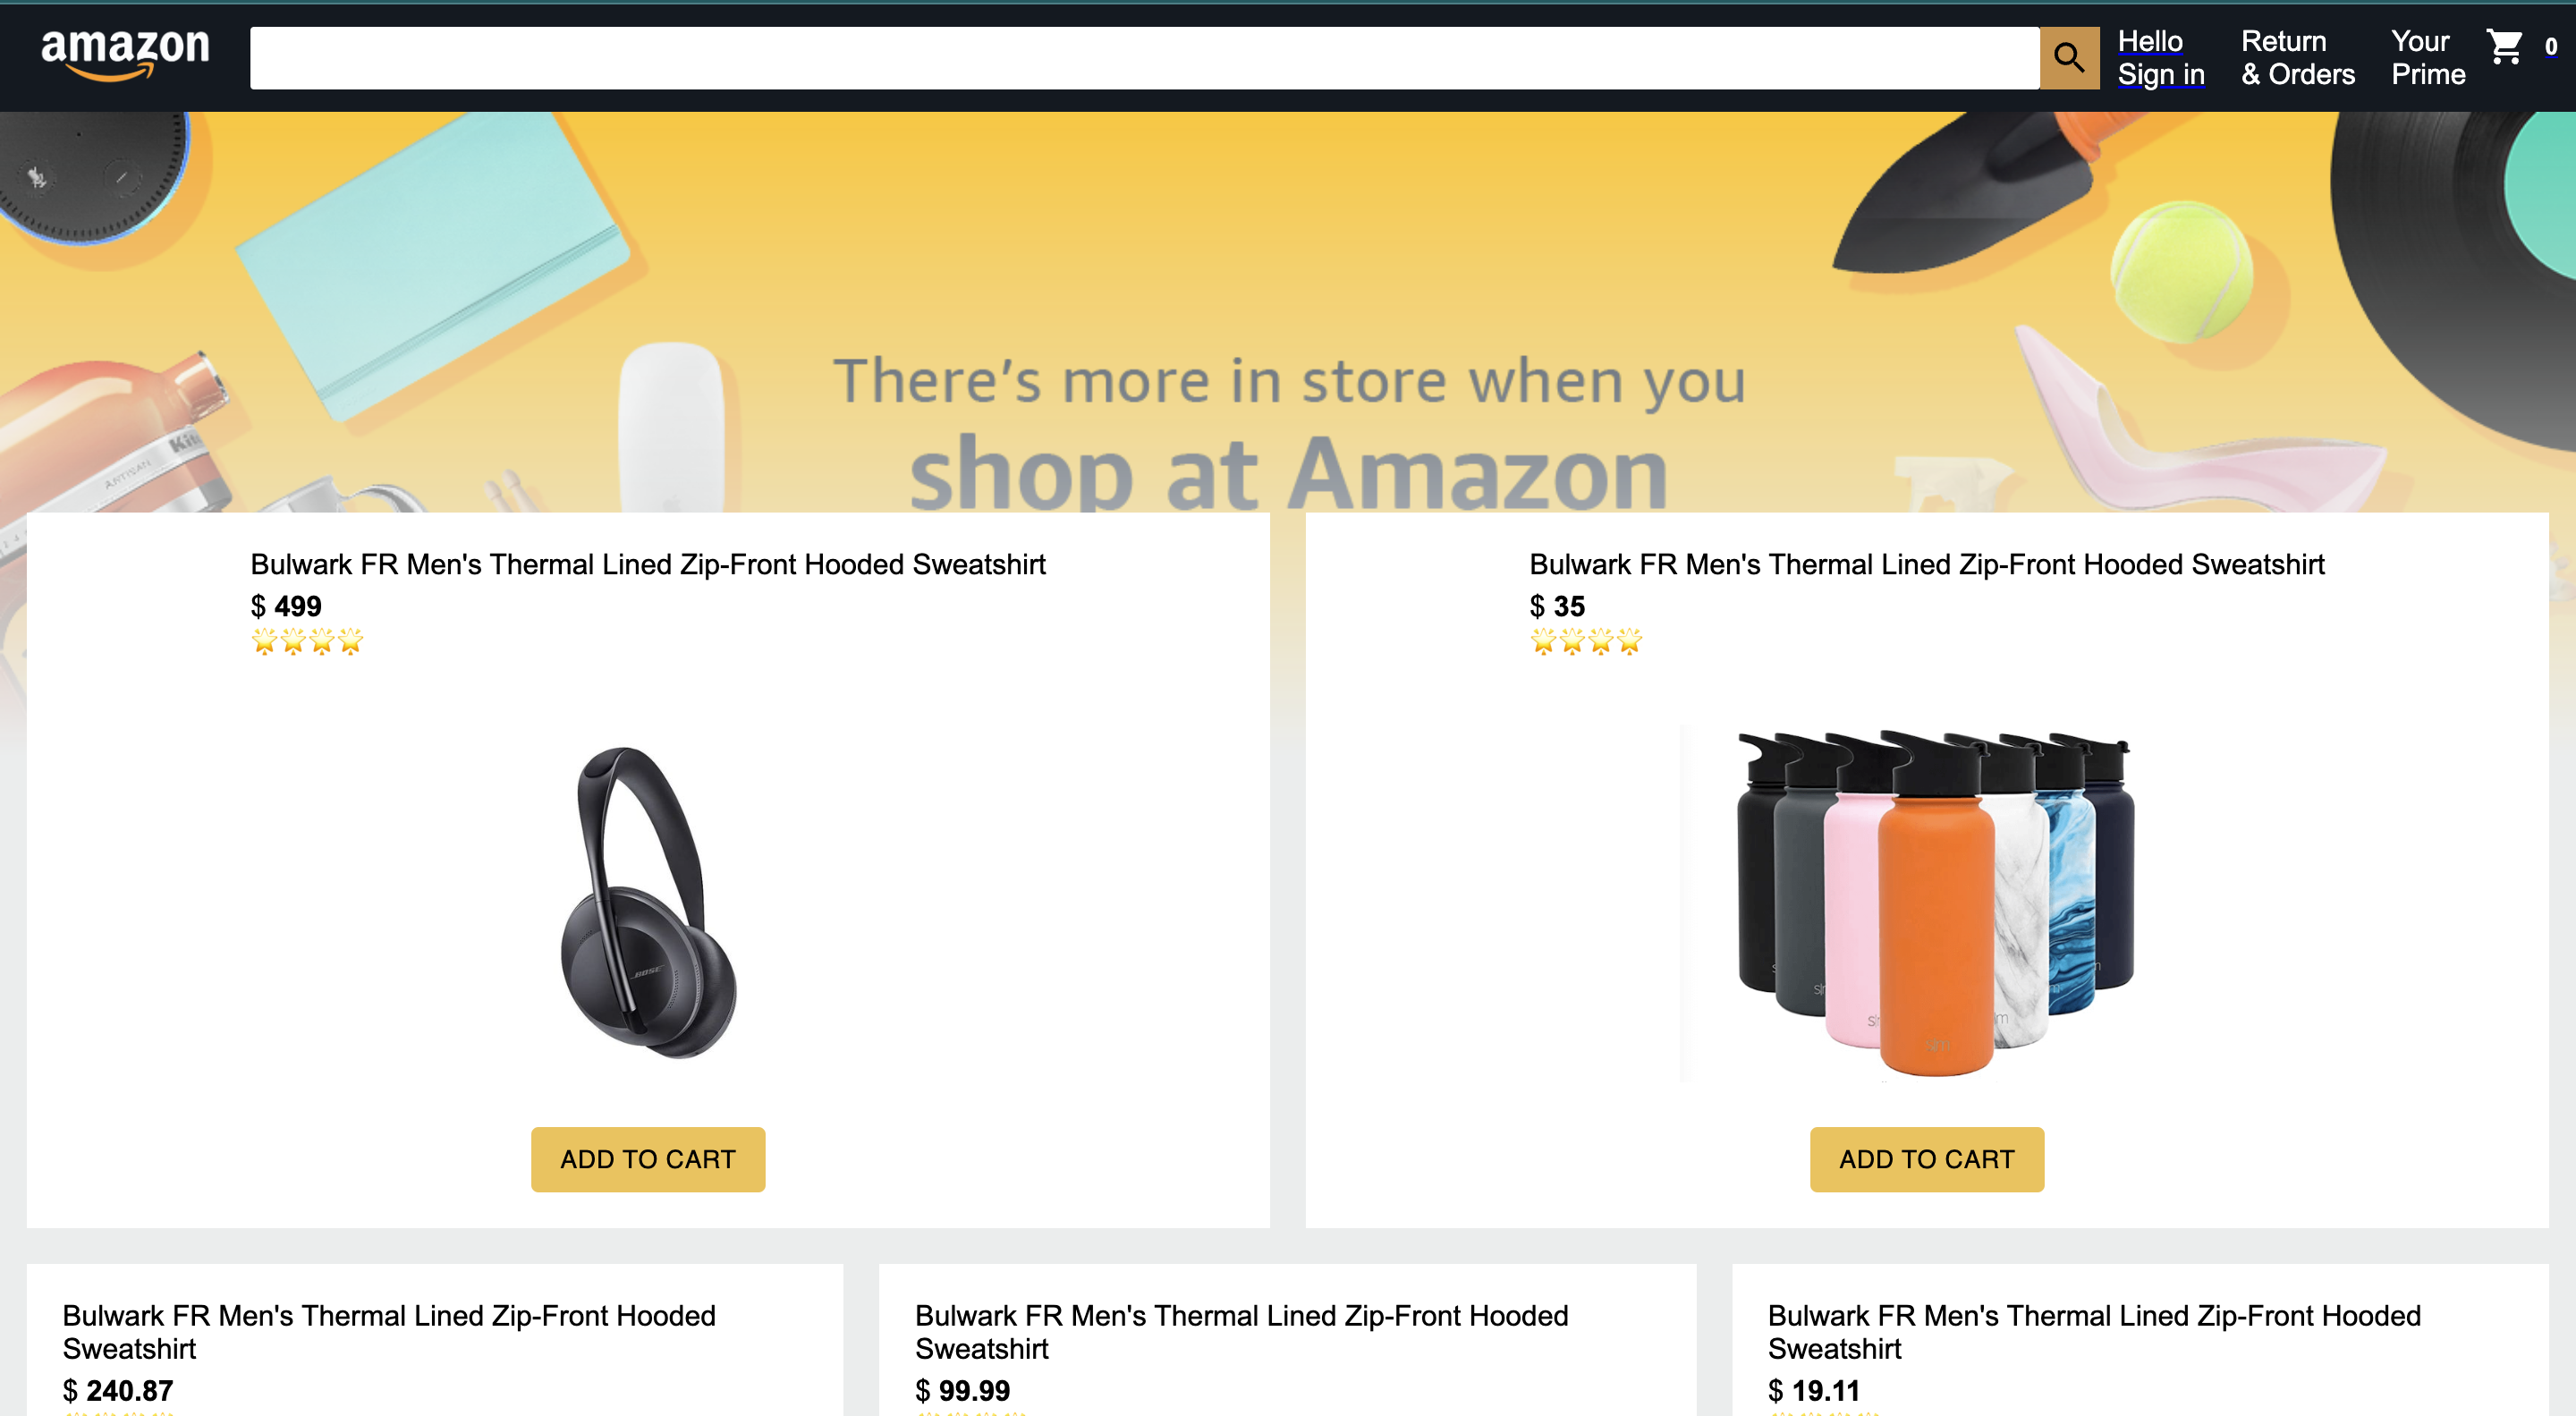Open Return & Orders menu item

(2298, 58)
